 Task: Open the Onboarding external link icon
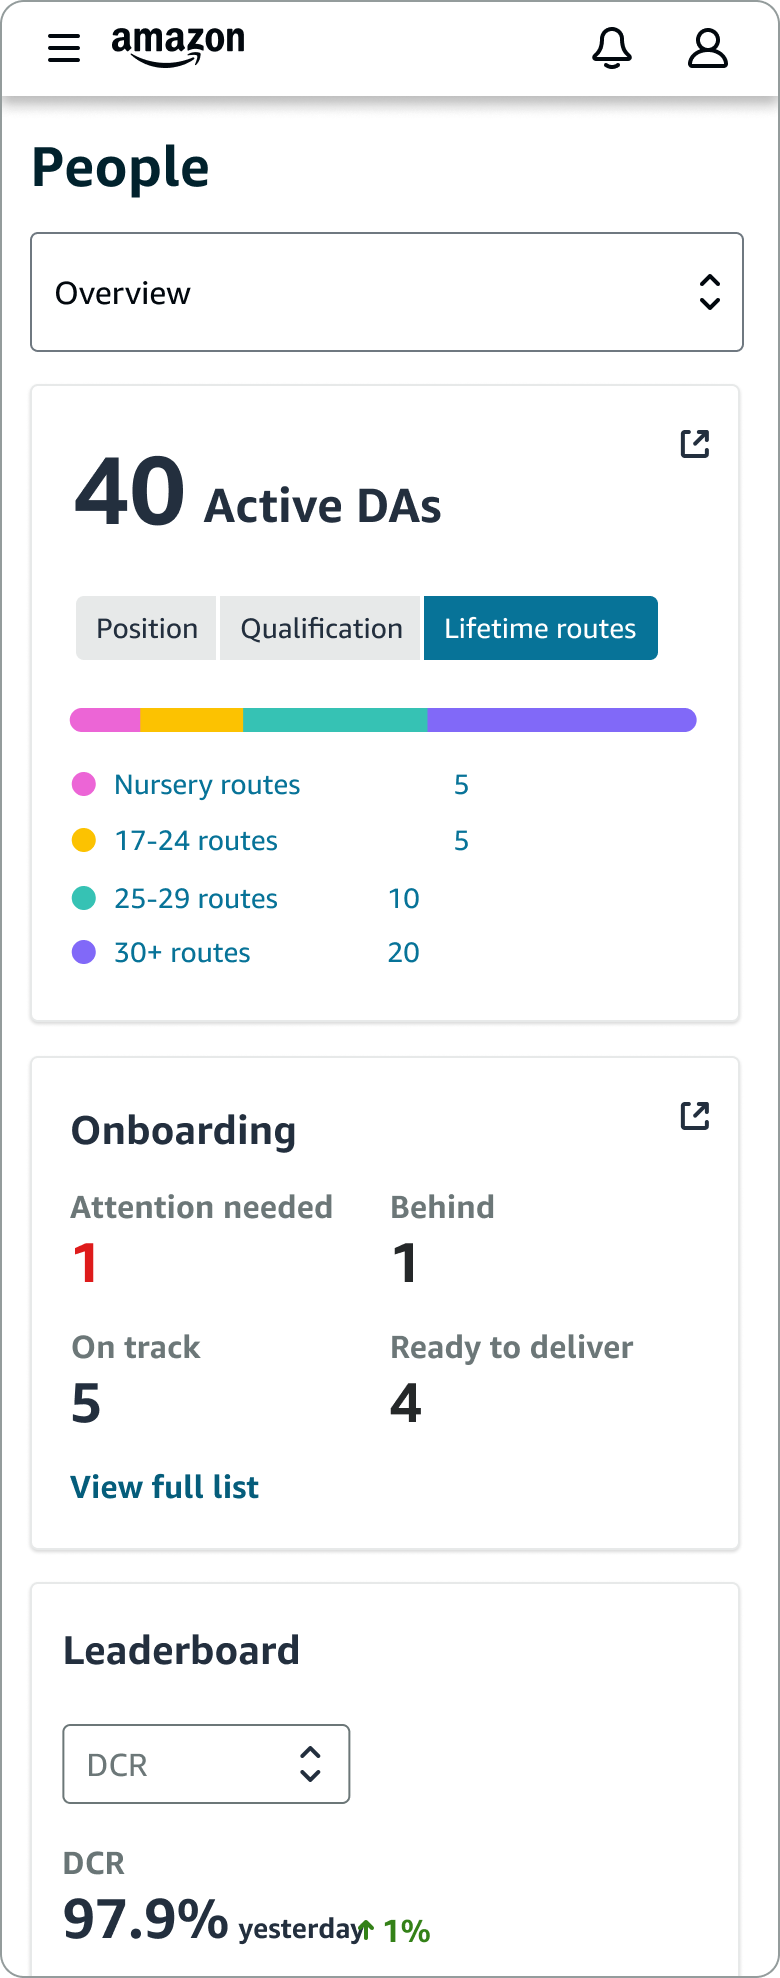694,1114
